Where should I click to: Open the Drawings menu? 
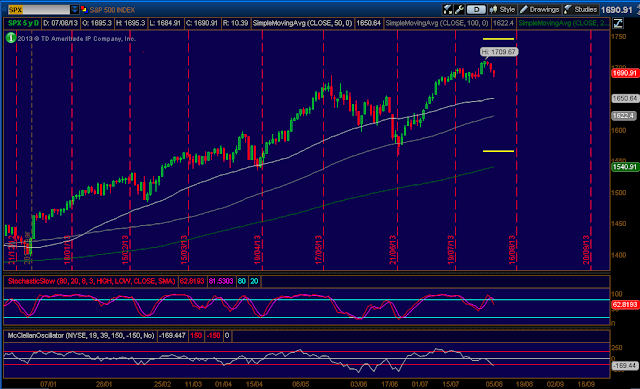point(539,9)
